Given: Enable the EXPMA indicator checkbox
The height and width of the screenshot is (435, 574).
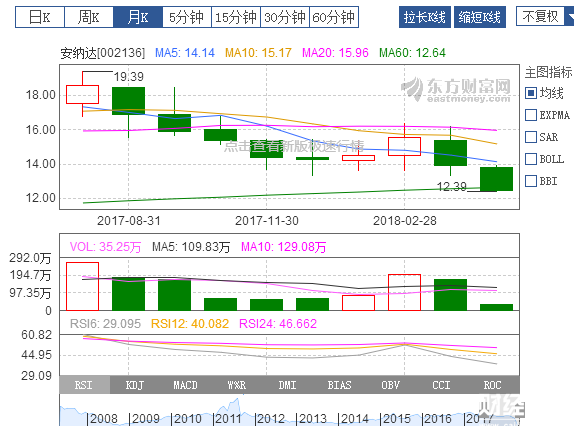Looking at the screenshot, I should 531,115.
